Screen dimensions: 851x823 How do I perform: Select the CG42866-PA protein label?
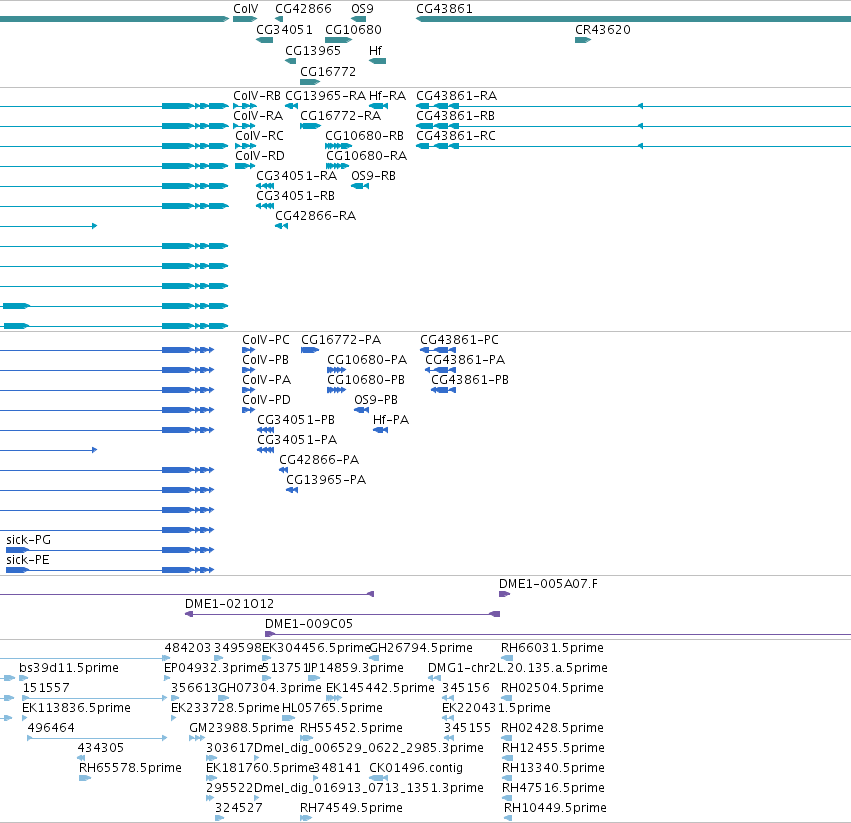[x=319, y=460]
